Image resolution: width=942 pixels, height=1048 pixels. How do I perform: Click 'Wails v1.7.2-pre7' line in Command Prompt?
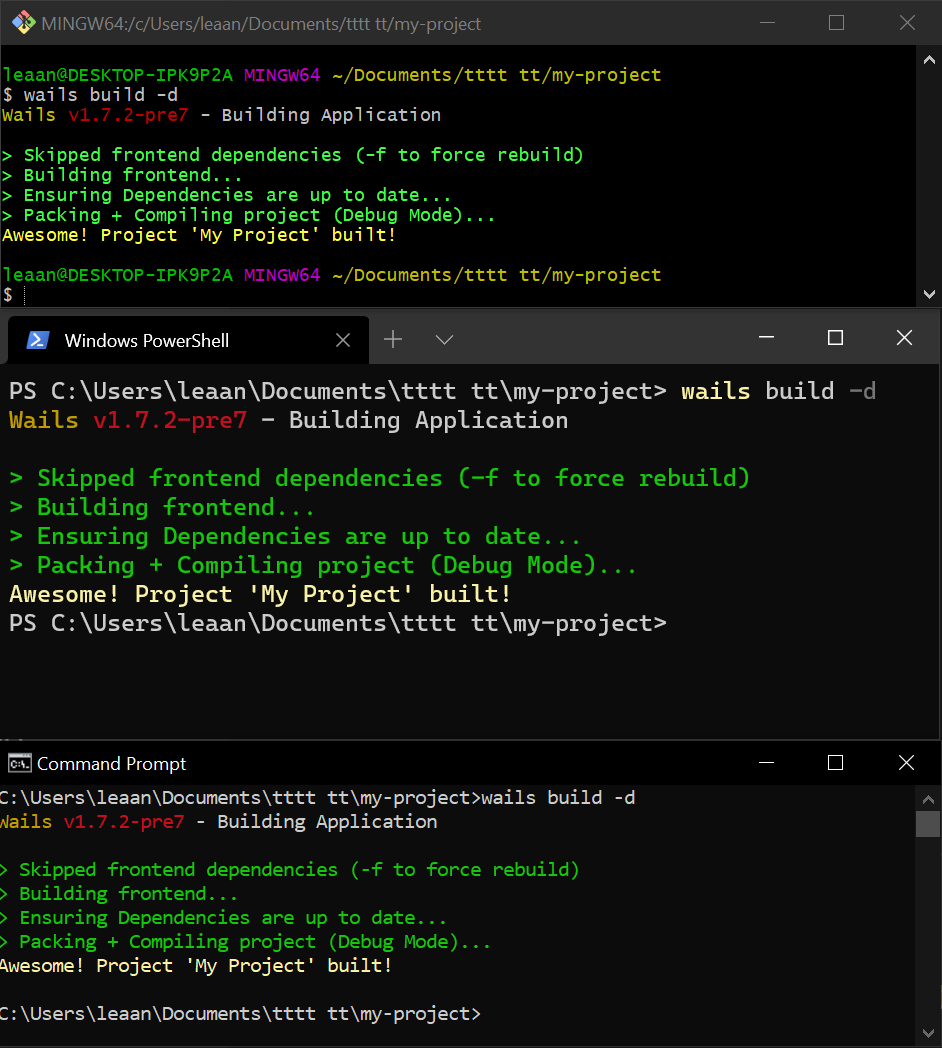click(x=219, y=822)
